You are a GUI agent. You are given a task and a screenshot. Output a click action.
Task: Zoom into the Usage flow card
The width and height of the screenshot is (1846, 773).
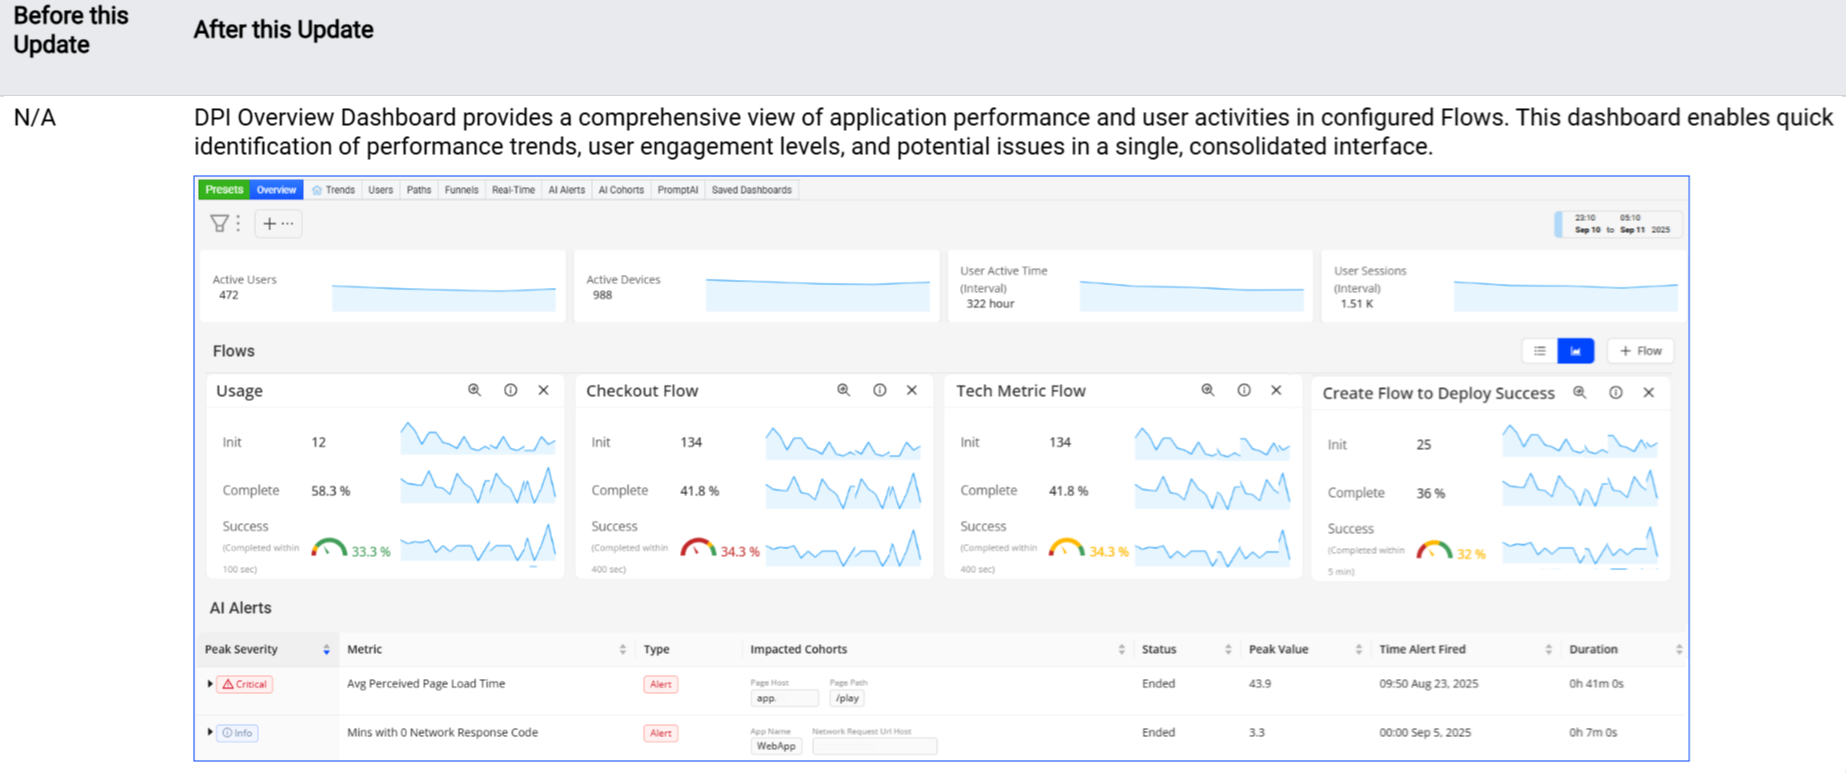tap(474, 391)
